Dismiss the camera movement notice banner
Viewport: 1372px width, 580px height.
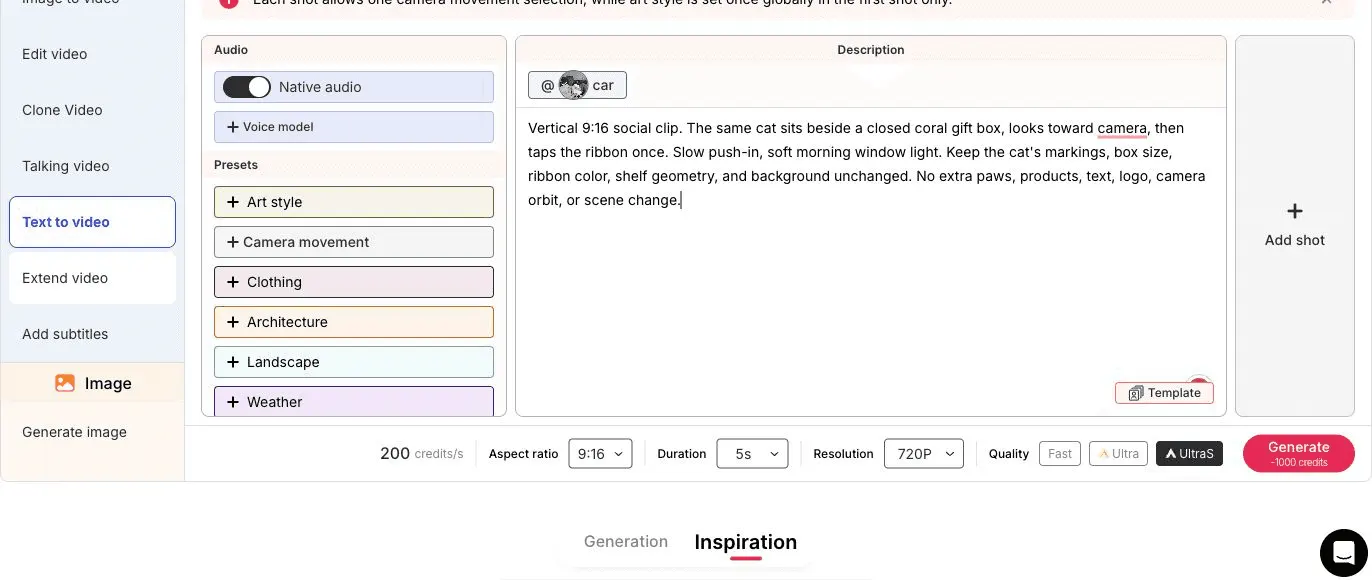pyautogui.click(x=1326, y=2)
